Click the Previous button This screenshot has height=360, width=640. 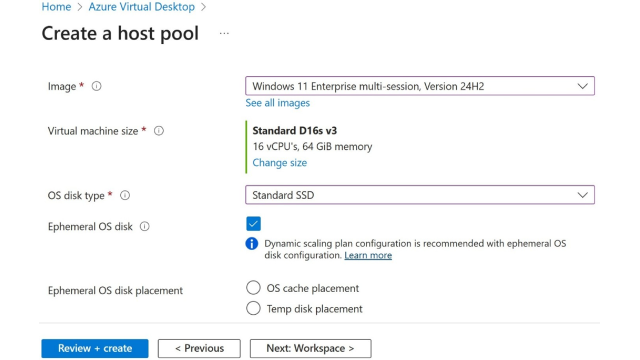coord(199,348)
